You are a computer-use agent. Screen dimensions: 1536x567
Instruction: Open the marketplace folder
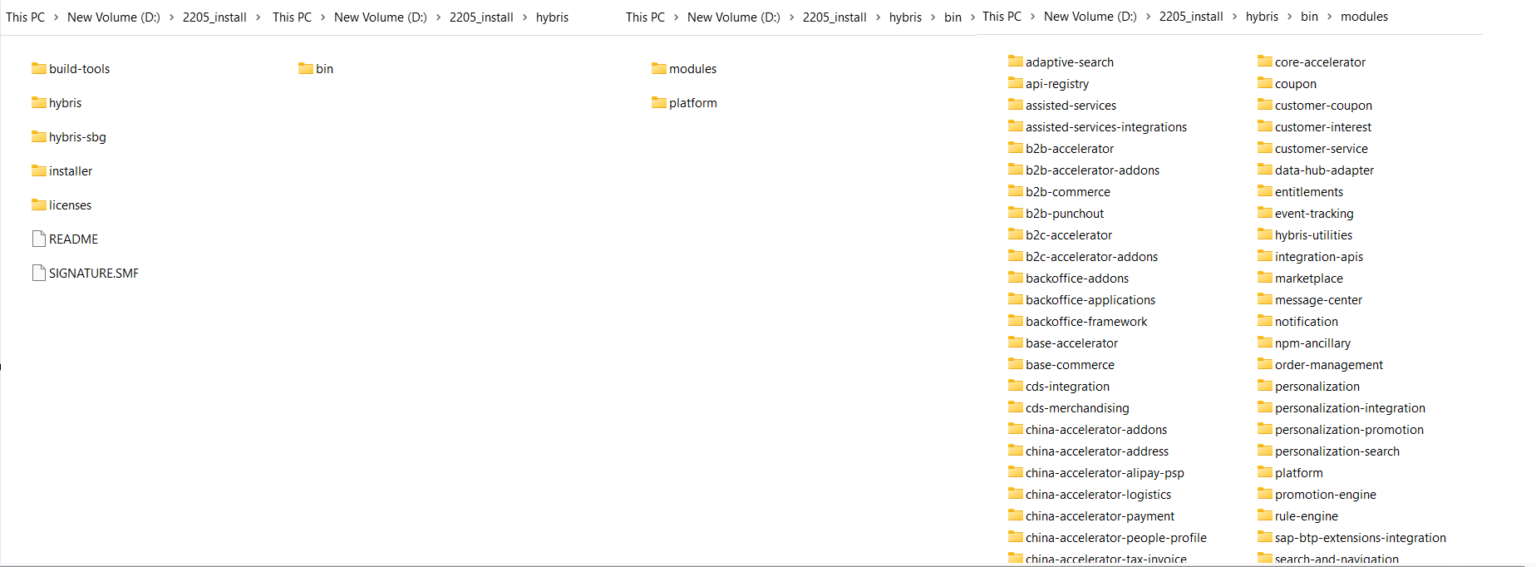1308,278
